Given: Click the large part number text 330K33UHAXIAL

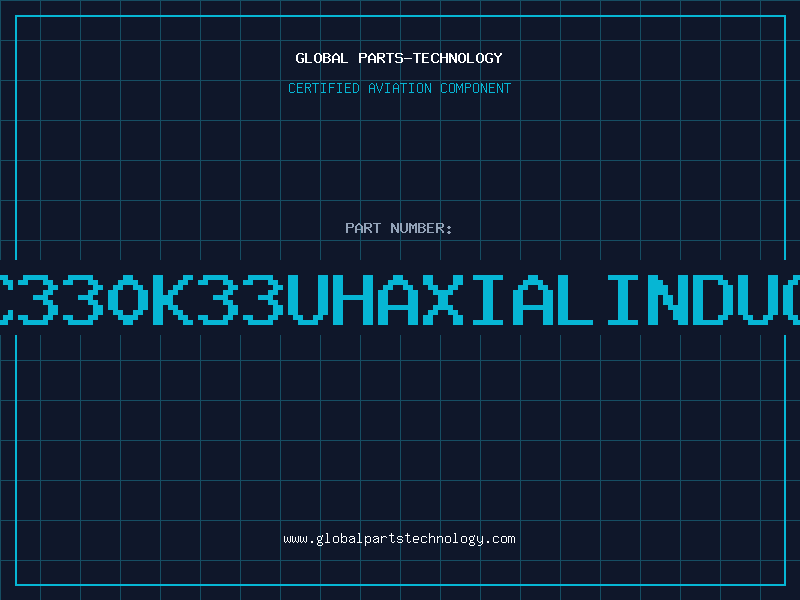Looking at the screenshot, I should [306, 299].
